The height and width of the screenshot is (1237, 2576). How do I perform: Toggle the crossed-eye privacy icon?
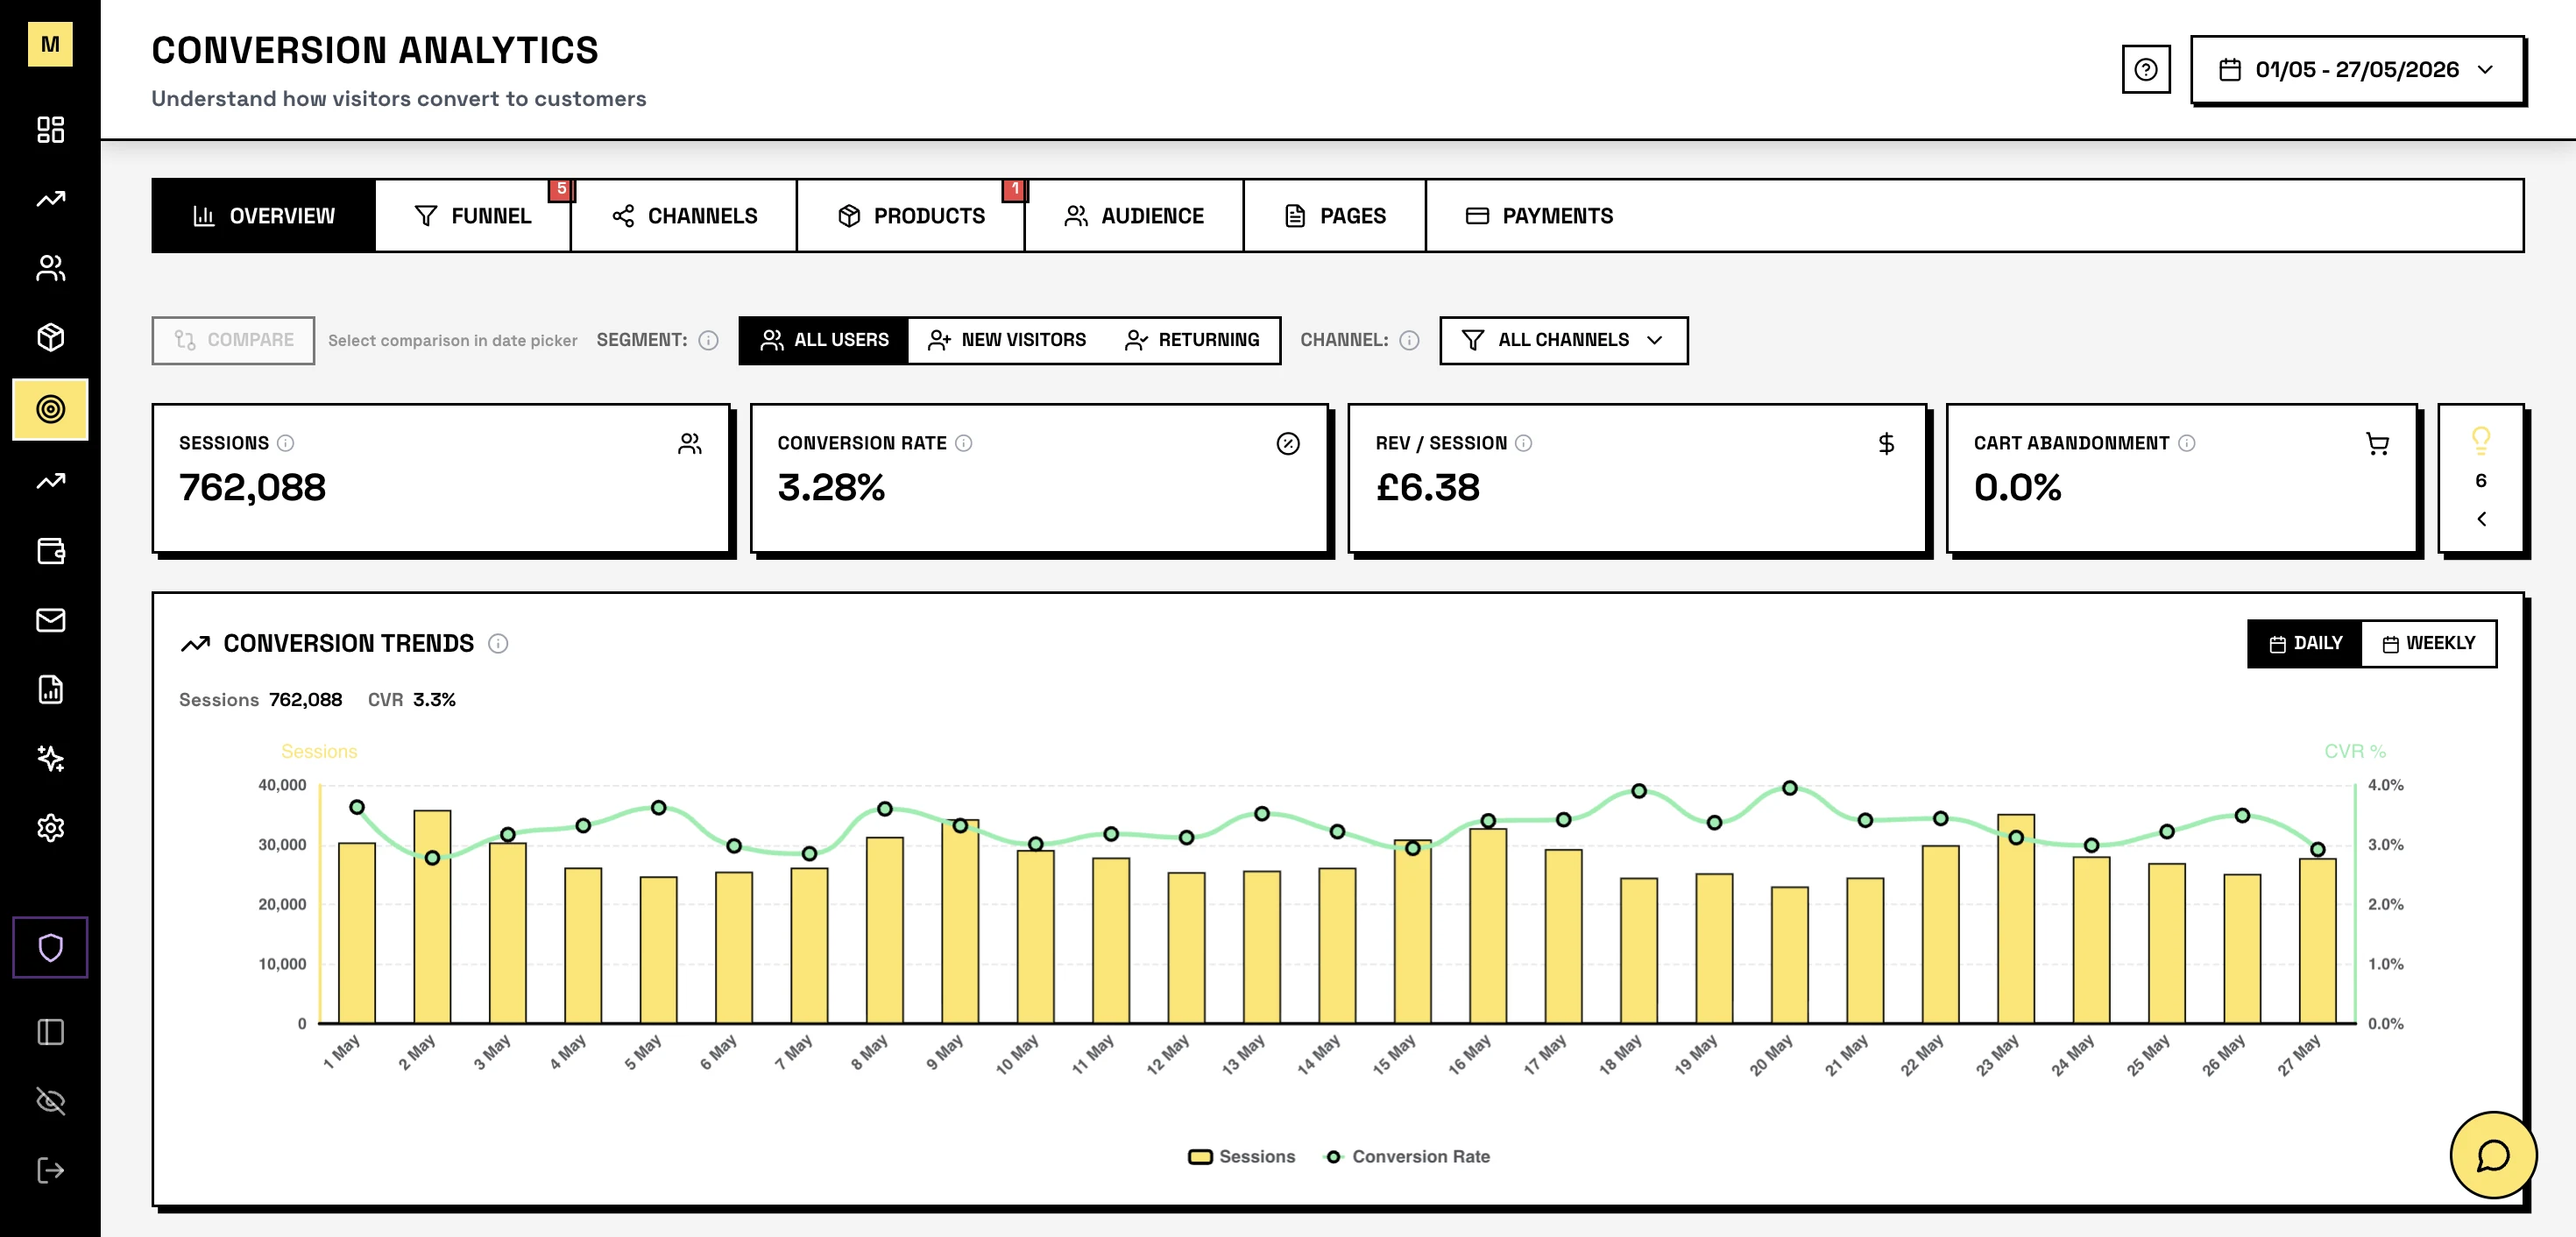click(50, 1101)
